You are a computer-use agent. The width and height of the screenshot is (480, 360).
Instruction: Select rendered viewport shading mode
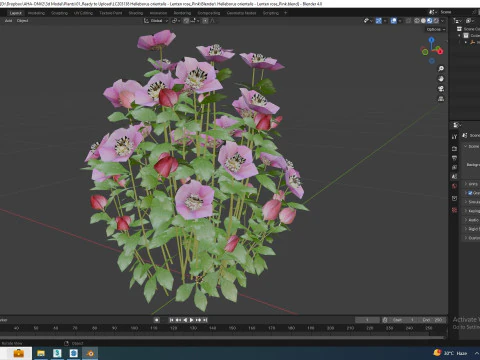coord(436,21)
